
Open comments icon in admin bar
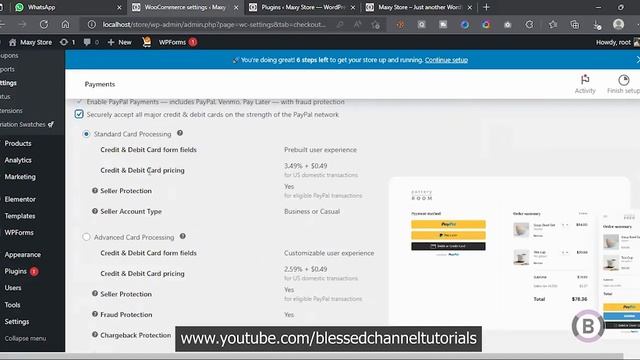point(91,42)
